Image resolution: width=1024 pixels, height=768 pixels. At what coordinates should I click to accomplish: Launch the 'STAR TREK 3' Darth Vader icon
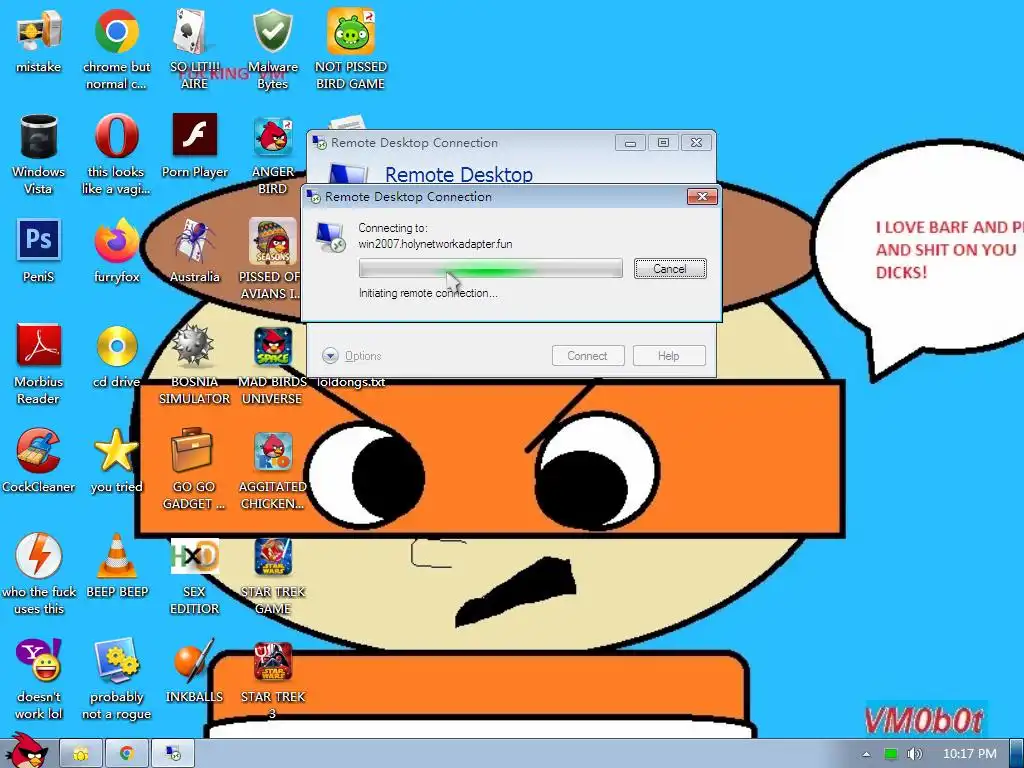tap(273, 661)
